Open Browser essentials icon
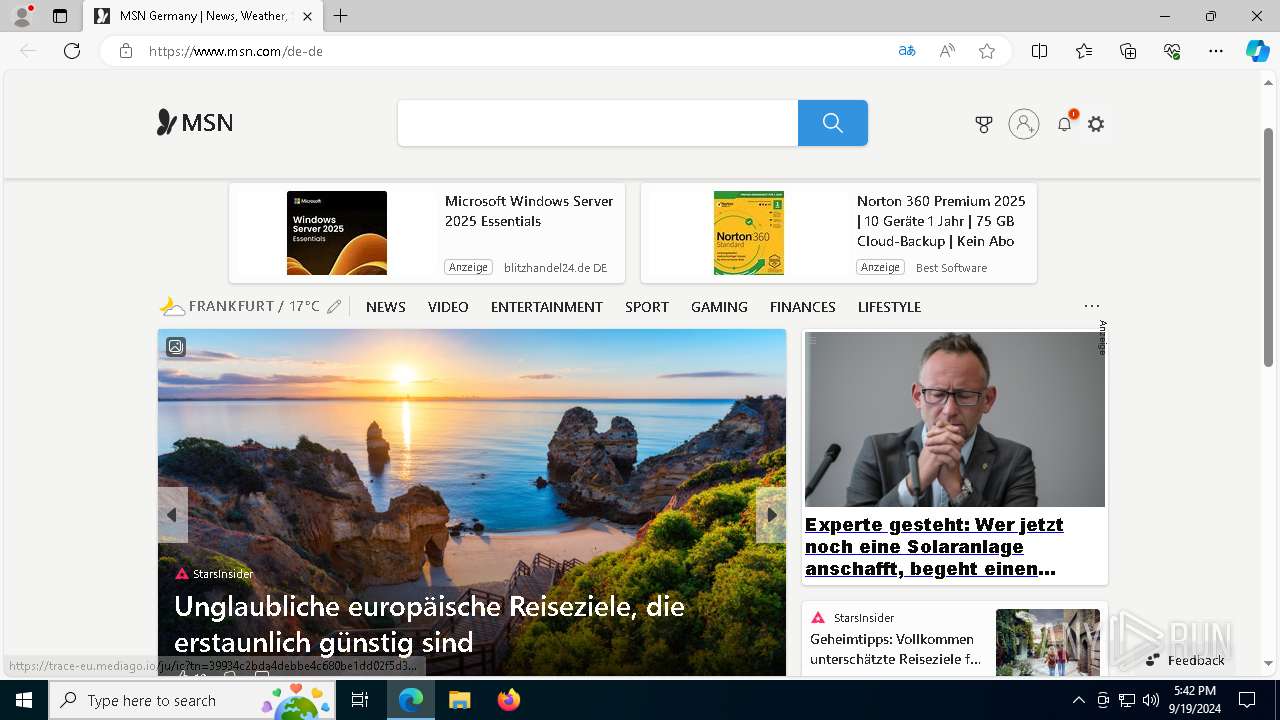The width and height of the screenshot is (1280, 720). pyautogui.click(x=1172, y=51)
